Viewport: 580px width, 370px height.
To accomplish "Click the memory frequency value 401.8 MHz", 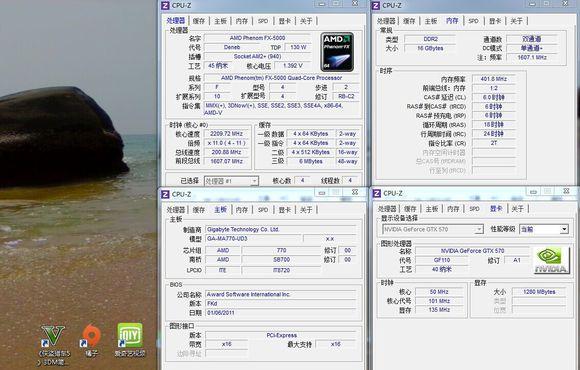I will (494, 79).
